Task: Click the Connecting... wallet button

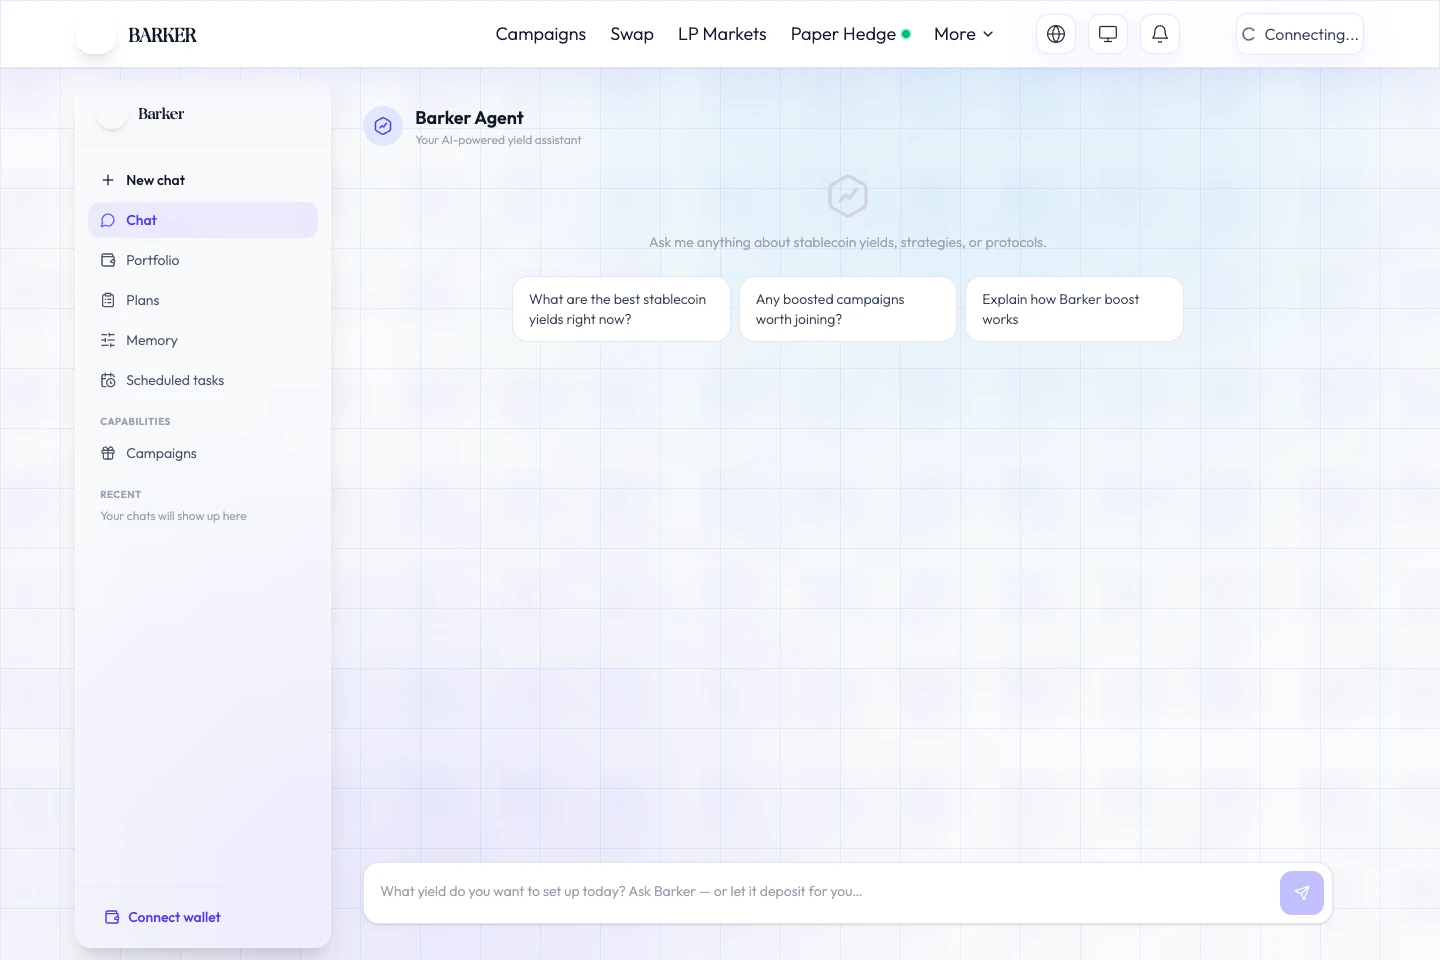Action: tap(1300, 34)
